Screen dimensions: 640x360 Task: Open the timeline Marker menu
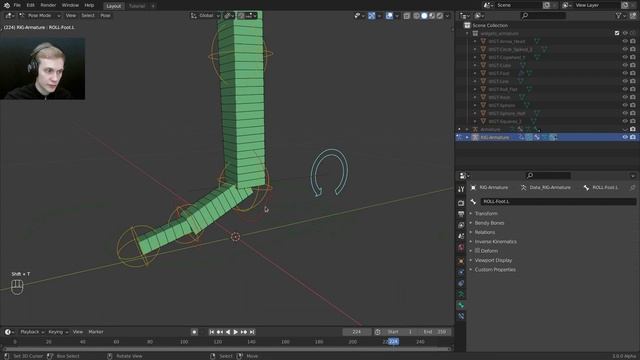click(96, 332)
